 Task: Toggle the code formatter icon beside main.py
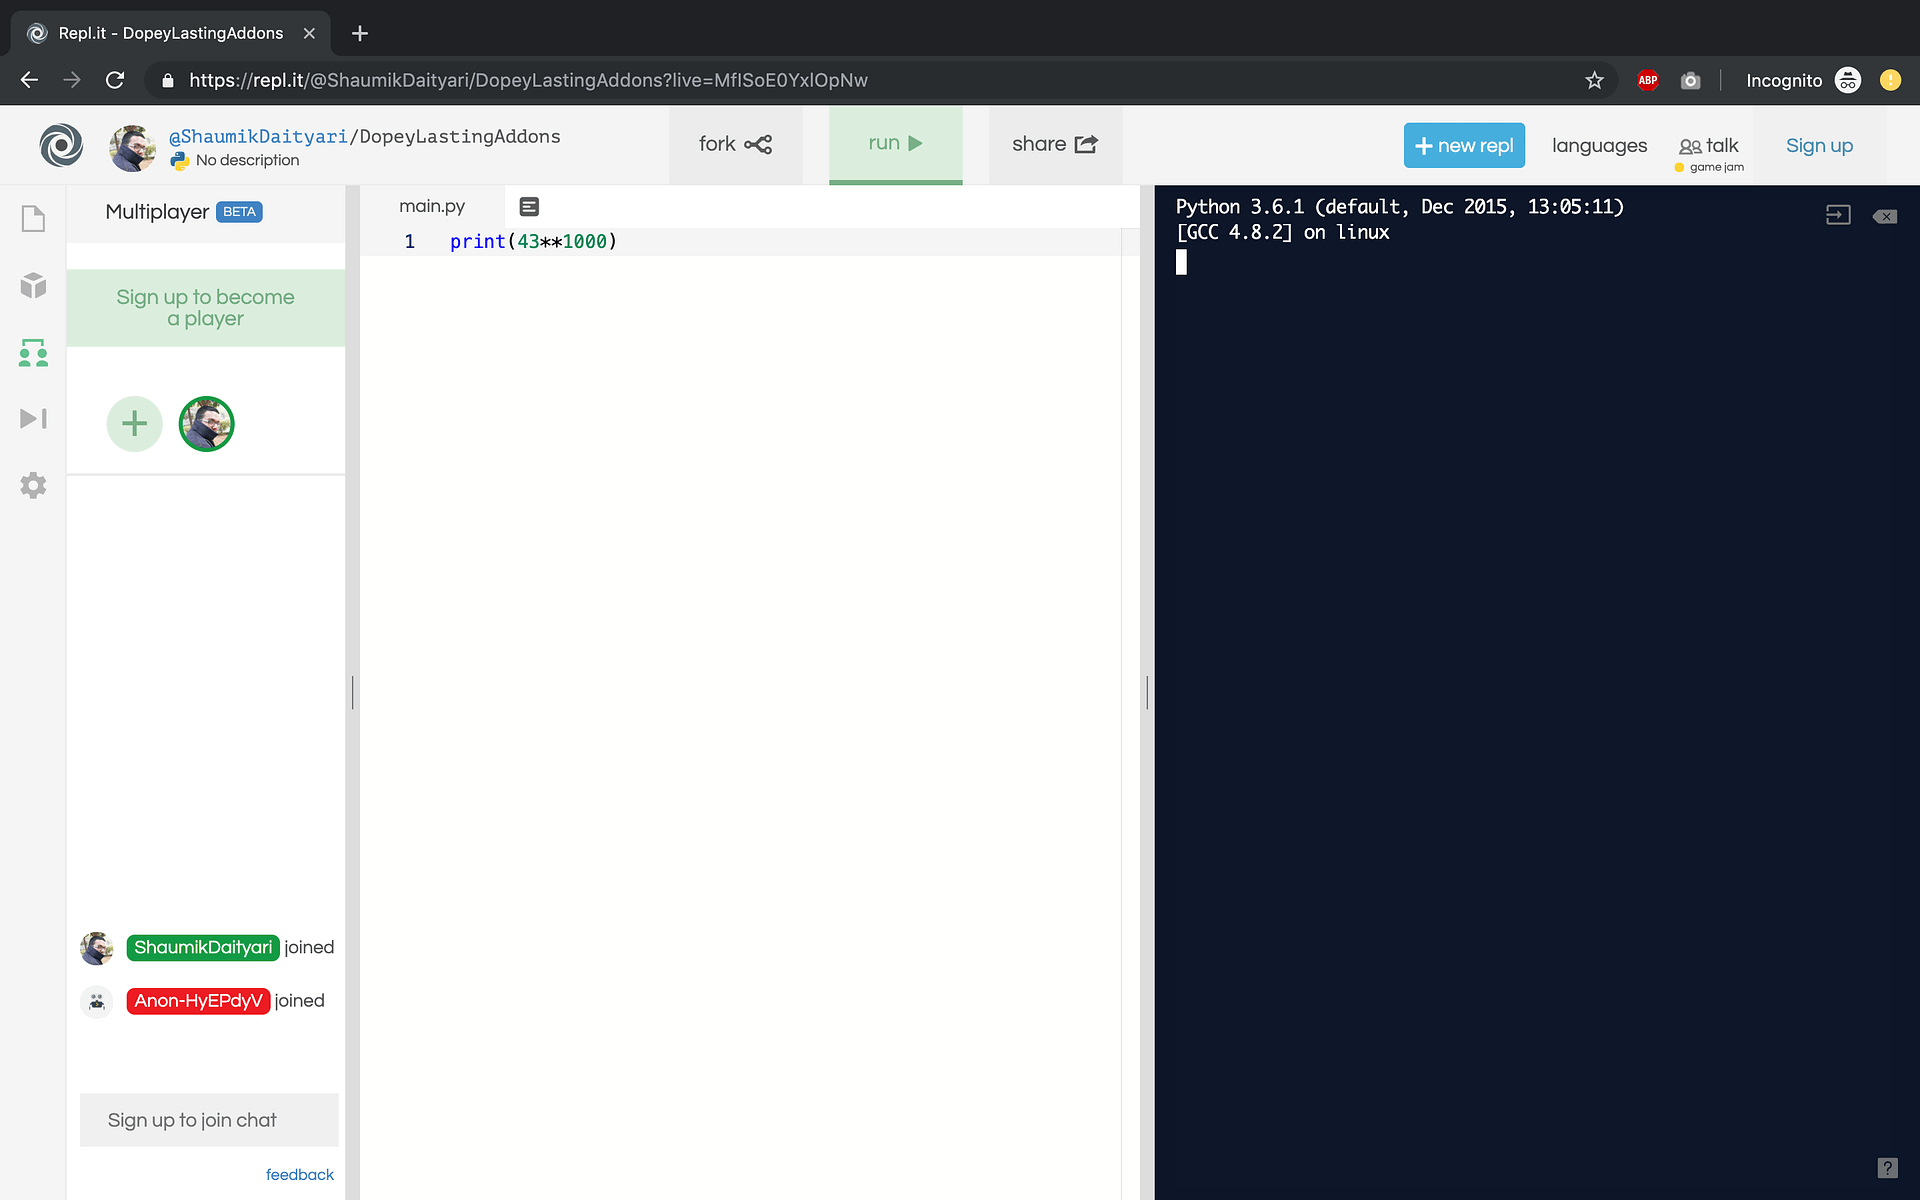(529, 206)
